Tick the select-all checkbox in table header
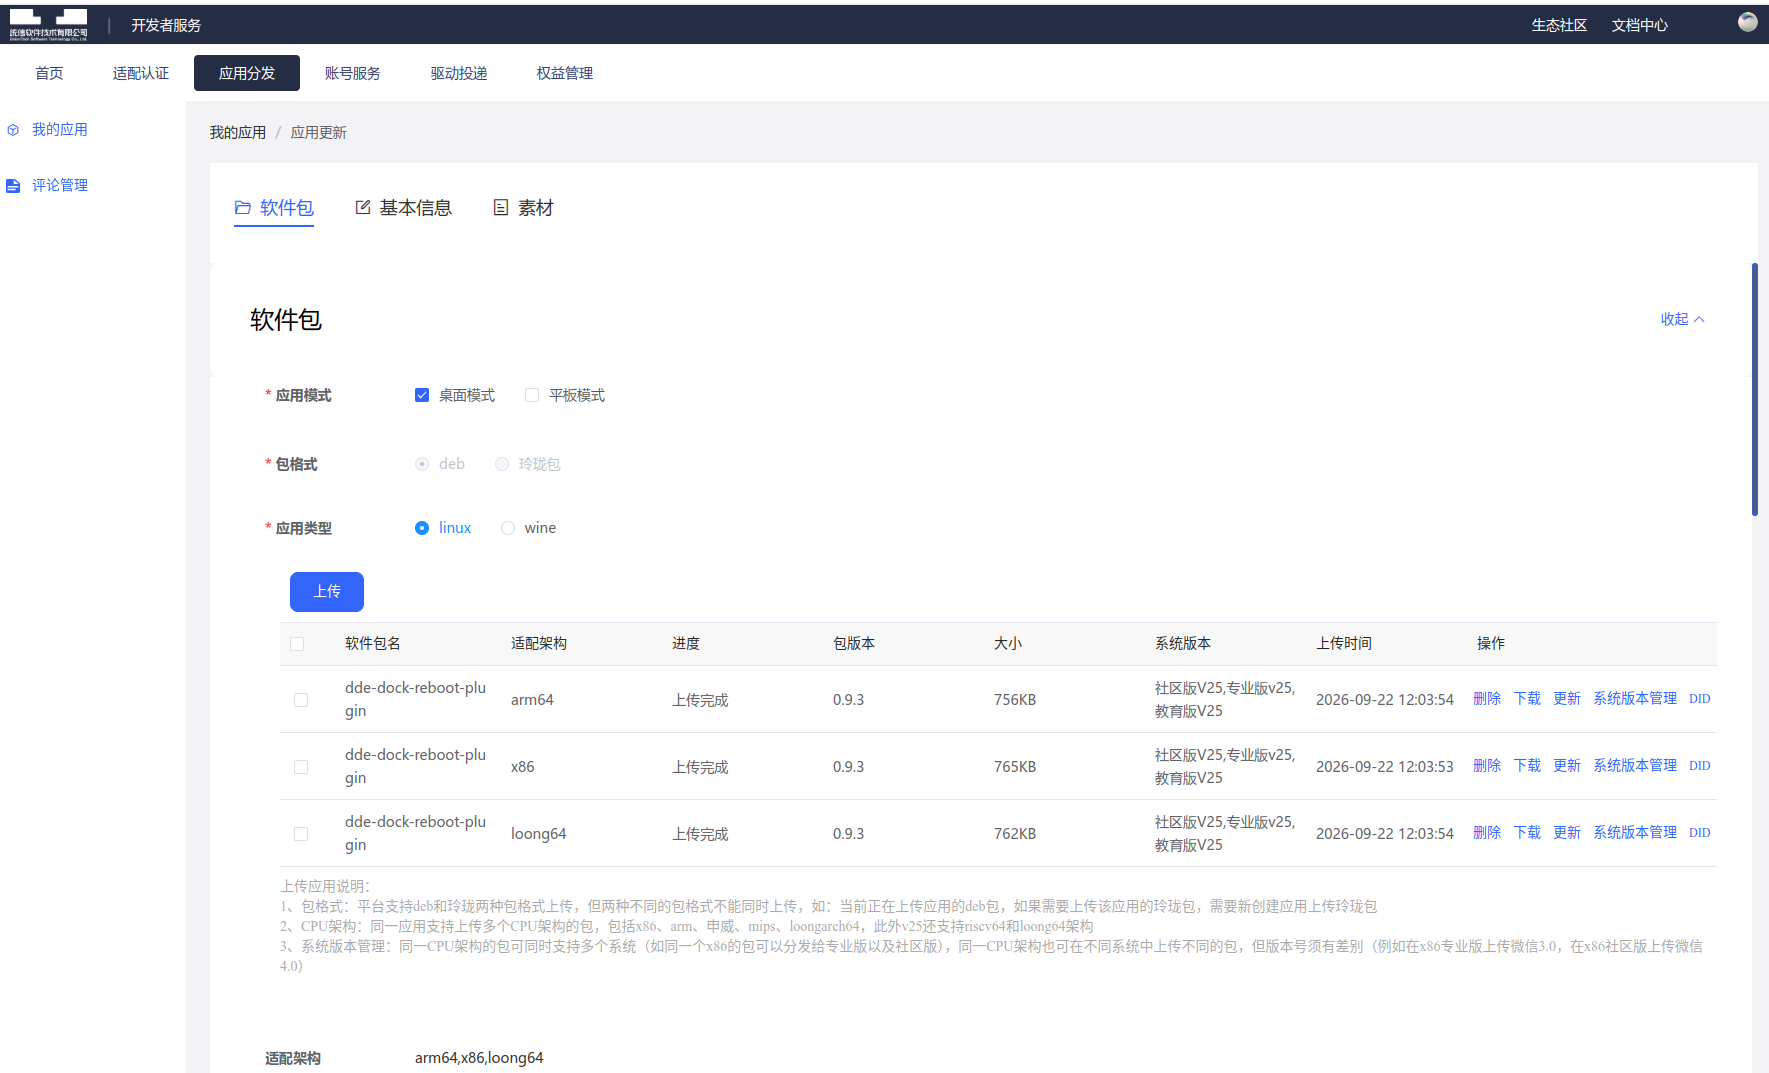1769x1073 pixels. click(297, 644)
